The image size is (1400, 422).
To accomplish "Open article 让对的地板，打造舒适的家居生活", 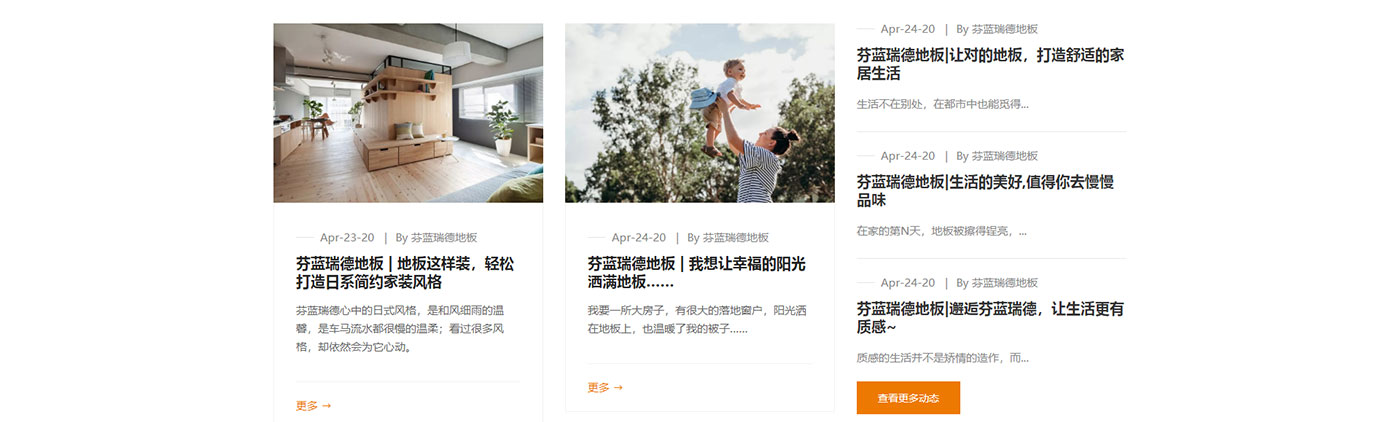I will click(990, 64).
